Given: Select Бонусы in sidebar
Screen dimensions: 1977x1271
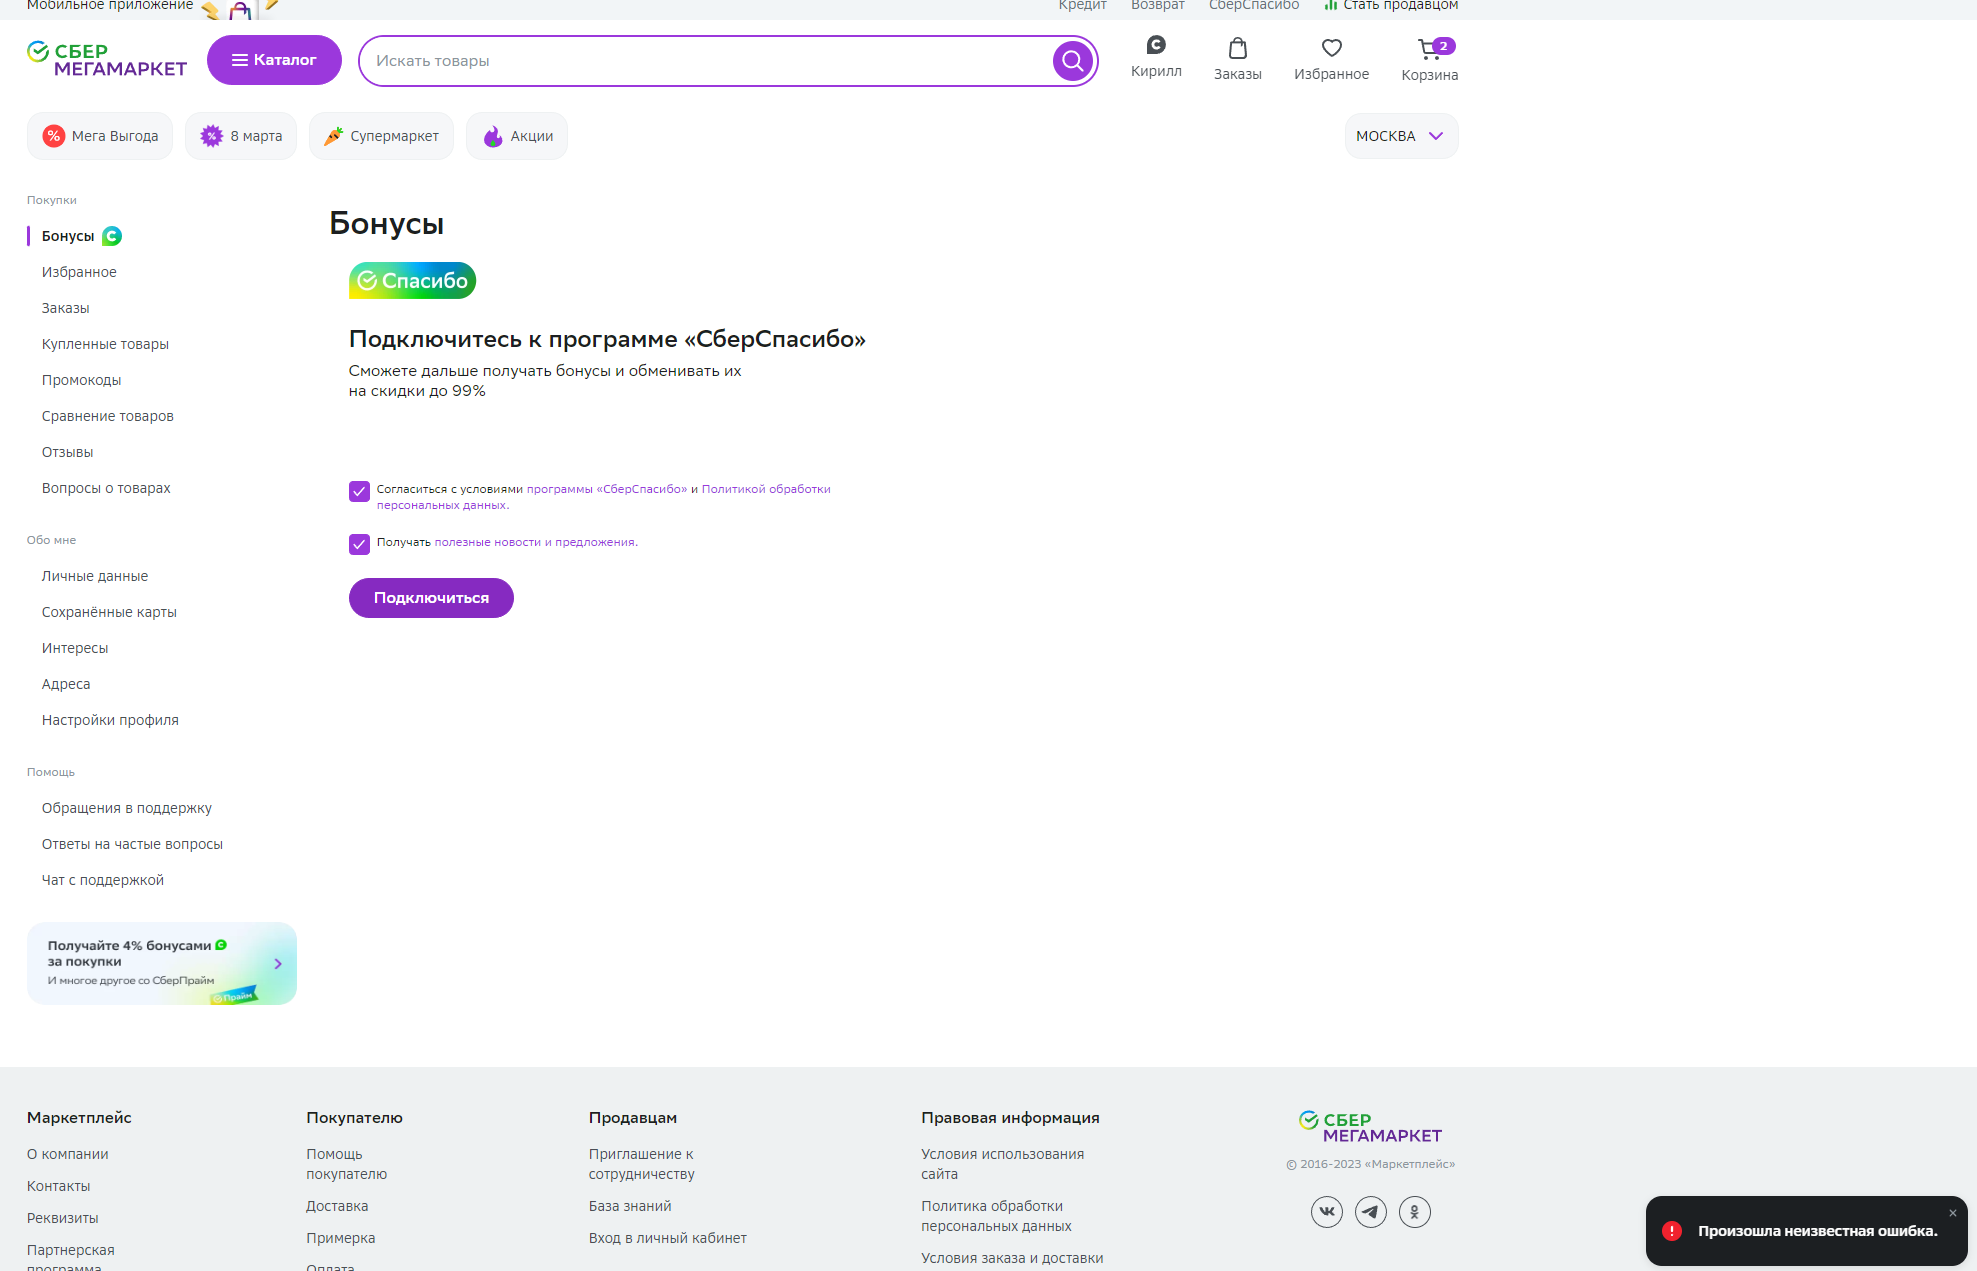Looking at the screenshot, I should pos(68,236).
